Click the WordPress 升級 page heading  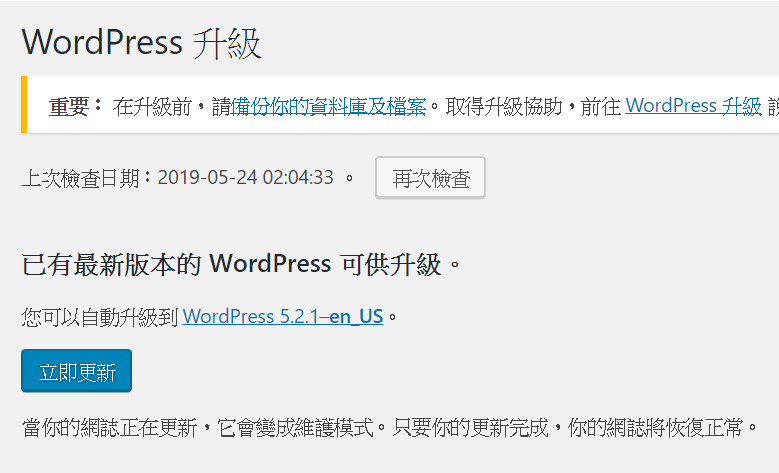pyautogui.click(x=142, y=43)
